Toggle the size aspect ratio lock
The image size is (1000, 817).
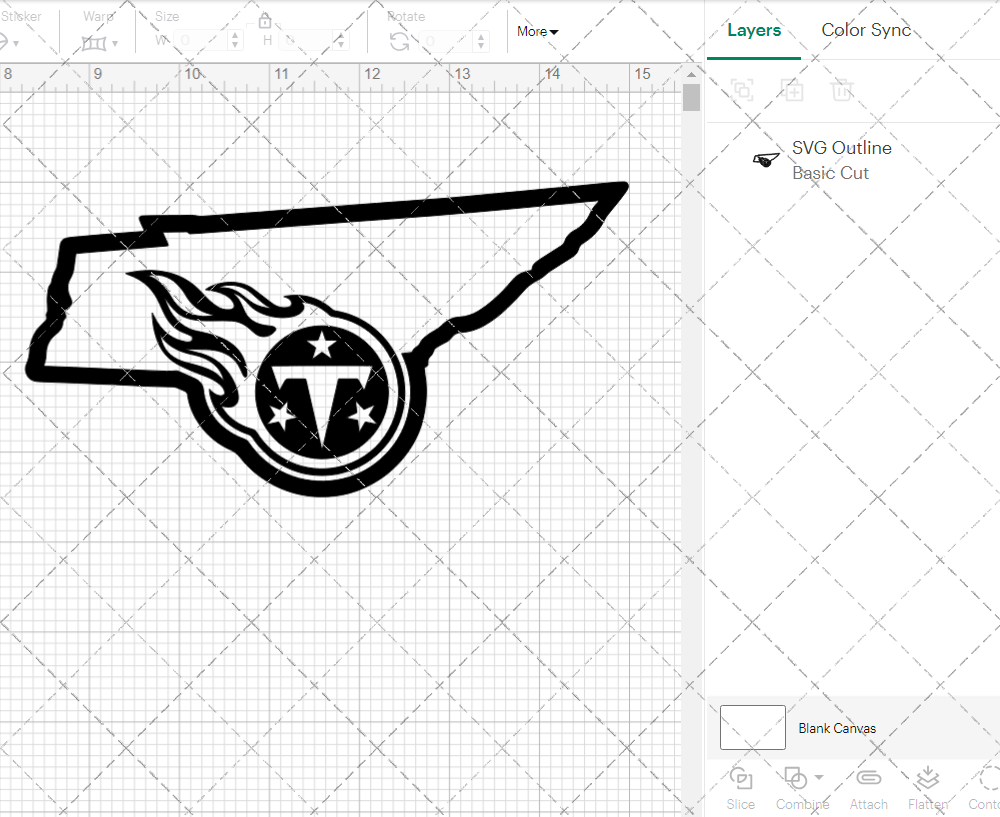coord(265,22)
